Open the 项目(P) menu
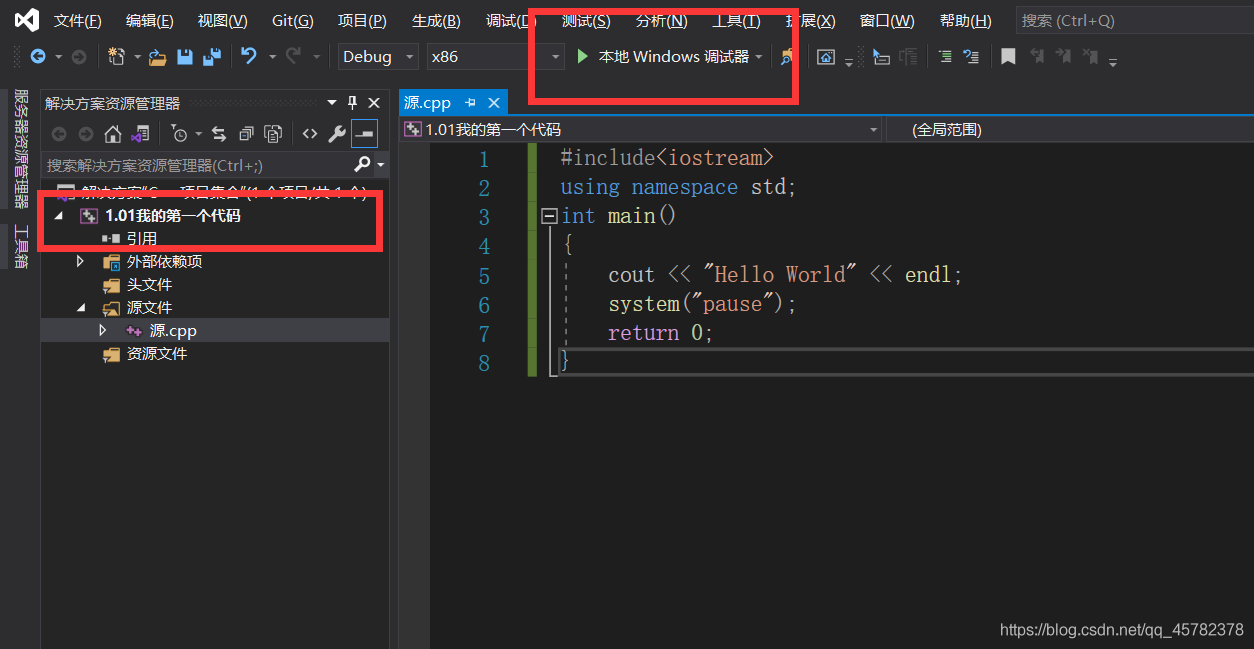This screenshot has height=649, width=1254. pyautogui.click(x=362, y=20)
